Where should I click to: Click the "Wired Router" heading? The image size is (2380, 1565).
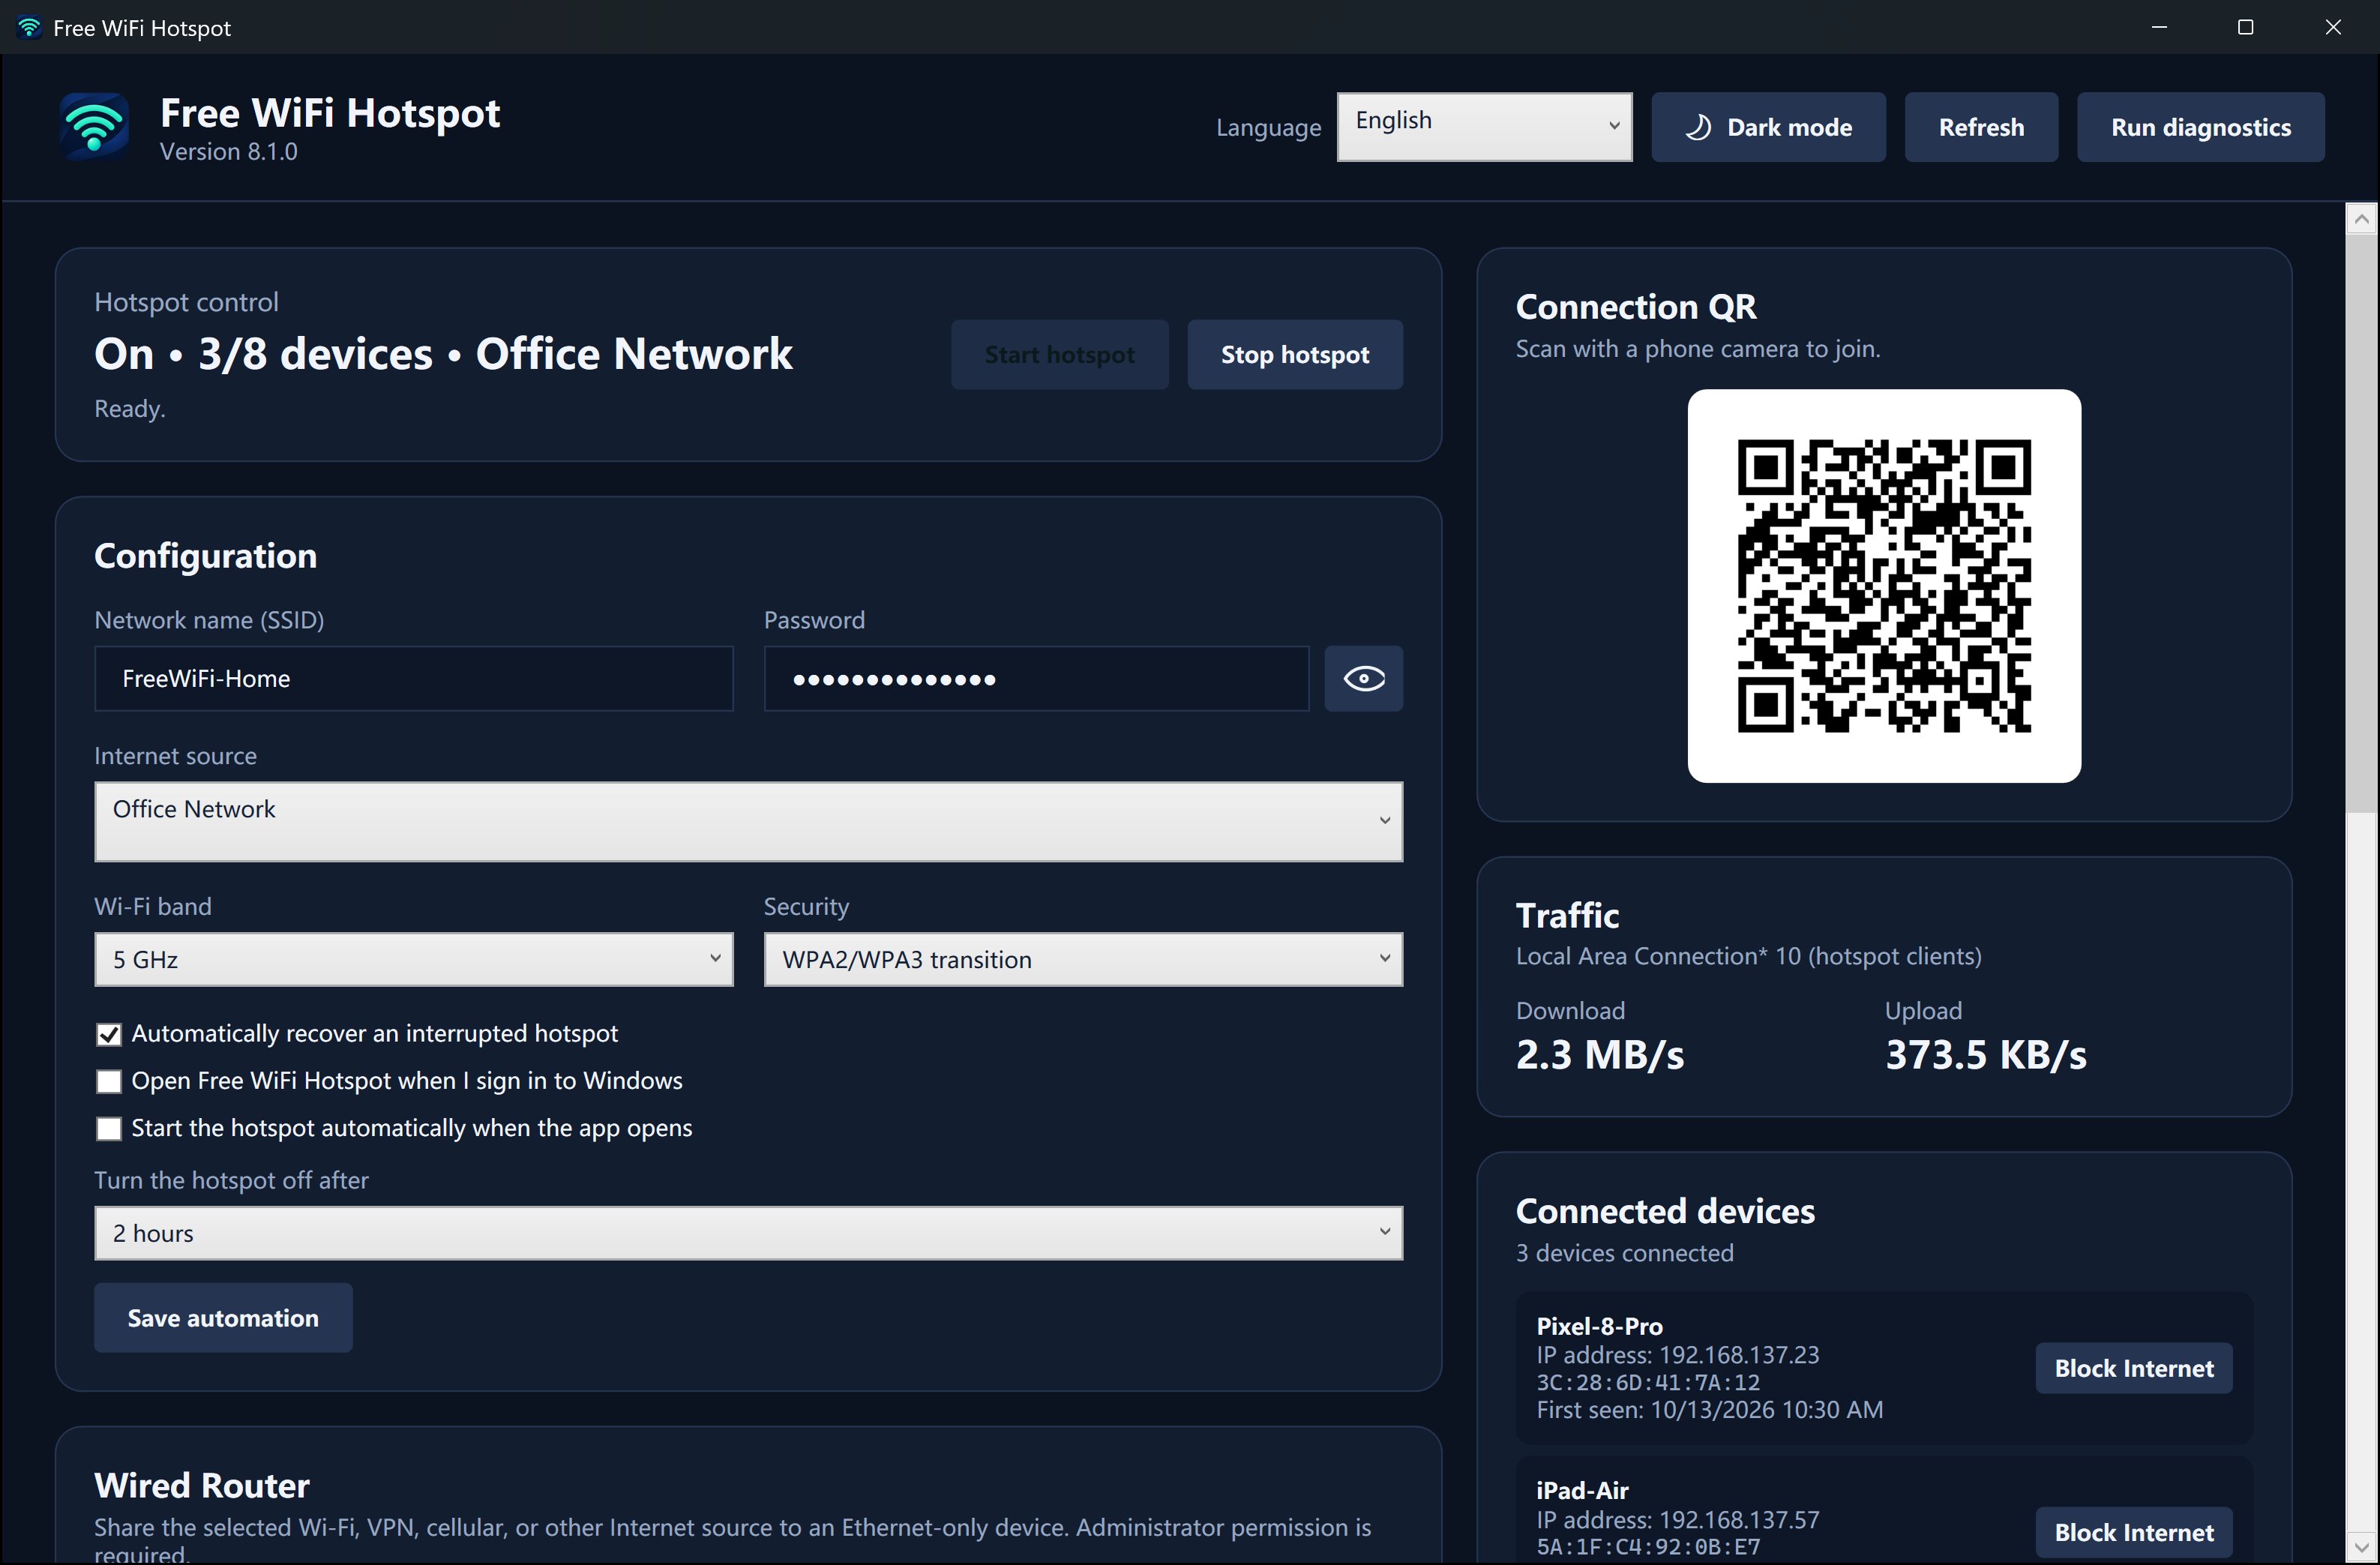pyautogui.click(x=201, y=1486)
